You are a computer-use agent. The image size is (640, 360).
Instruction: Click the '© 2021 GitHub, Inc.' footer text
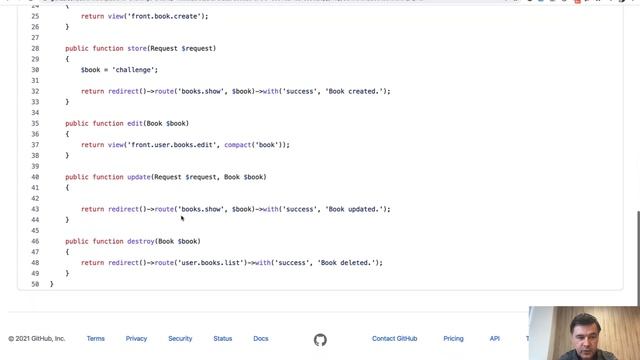37,339
